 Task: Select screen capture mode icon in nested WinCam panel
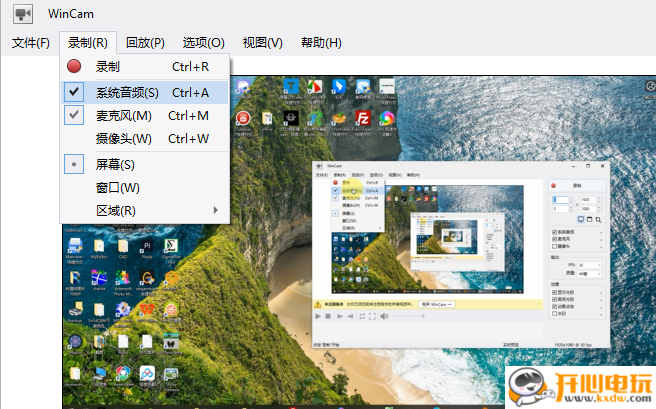tap(581, 219)
